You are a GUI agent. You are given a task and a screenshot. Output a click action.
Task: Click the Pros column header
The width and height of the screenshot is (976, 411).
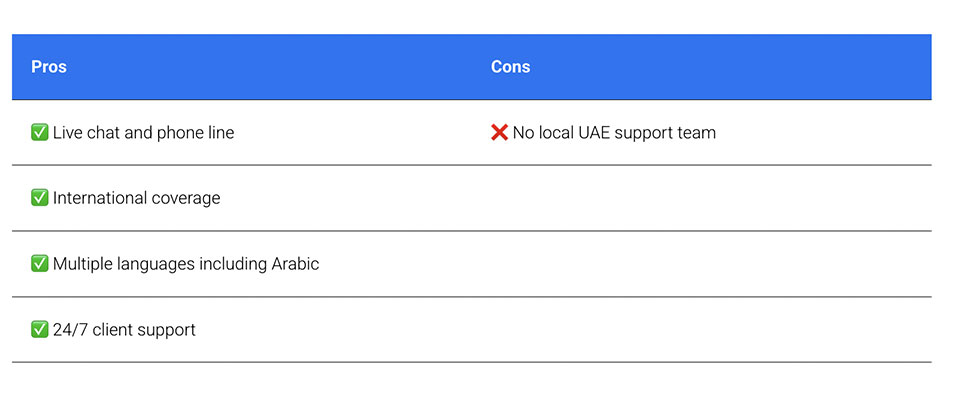49,67
